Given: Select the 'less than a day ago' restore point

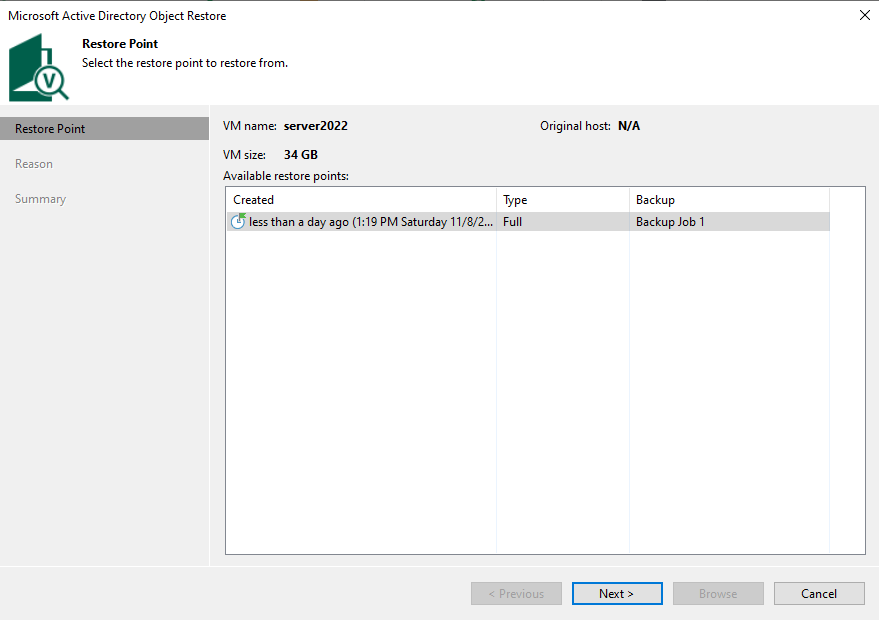Looking at the screenshot, I should point(370,222).
